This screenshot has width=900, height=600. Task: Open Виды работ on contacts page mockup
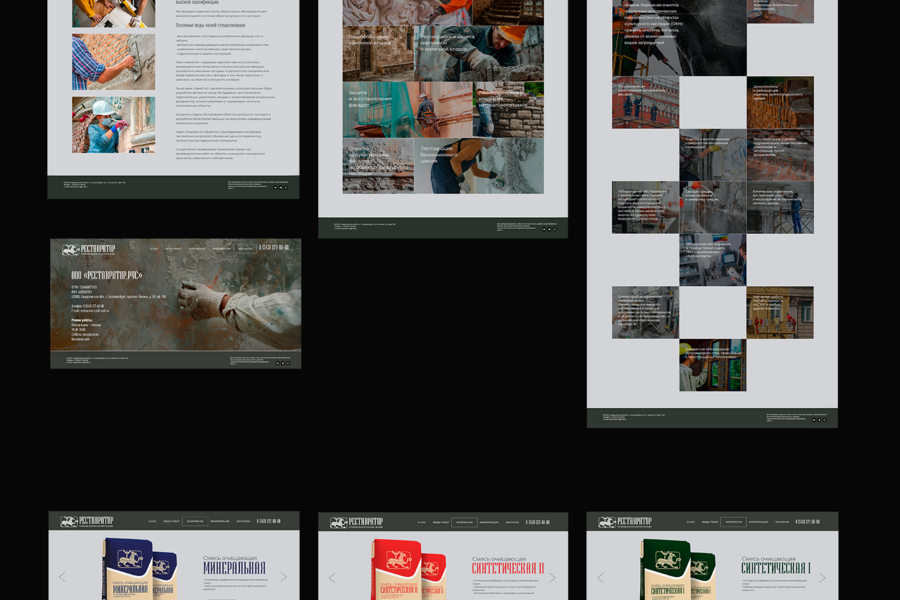click(x=173, y=249)
